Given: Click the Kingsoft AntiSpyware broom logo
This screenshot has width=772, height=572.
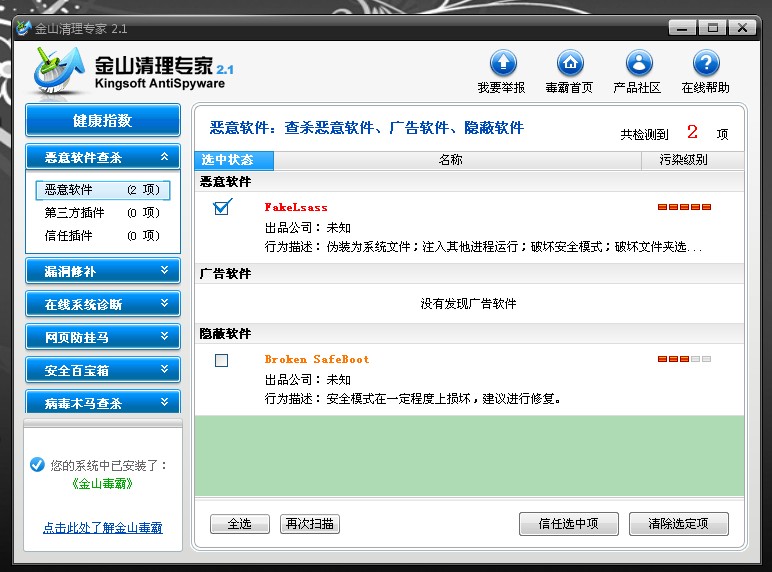Looking at the screenshot, I should [x=58, y=71].
